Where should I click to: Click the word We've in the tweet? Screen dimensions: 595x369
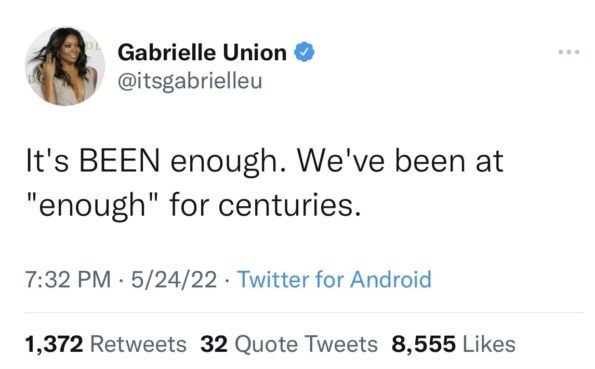click(340, 161)
